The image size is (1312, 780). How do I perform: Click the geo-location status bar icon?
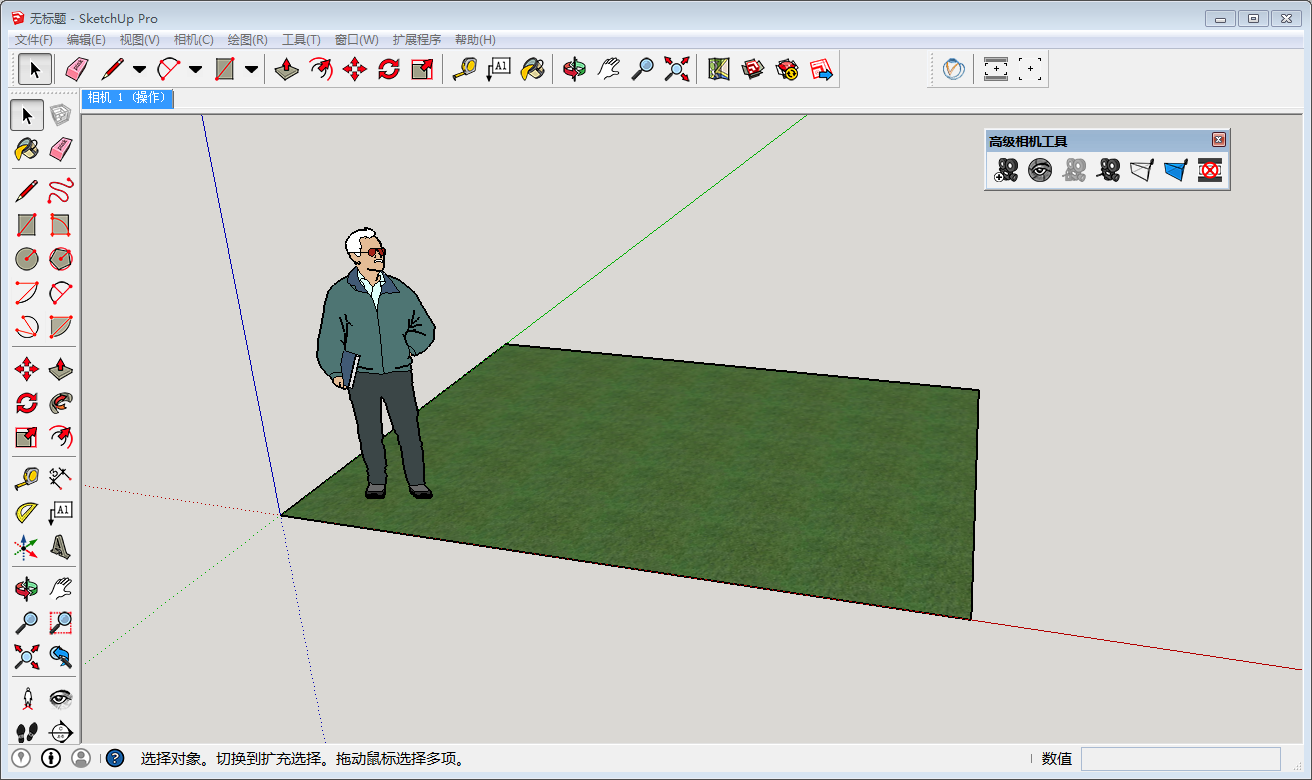tap(21, 758)
